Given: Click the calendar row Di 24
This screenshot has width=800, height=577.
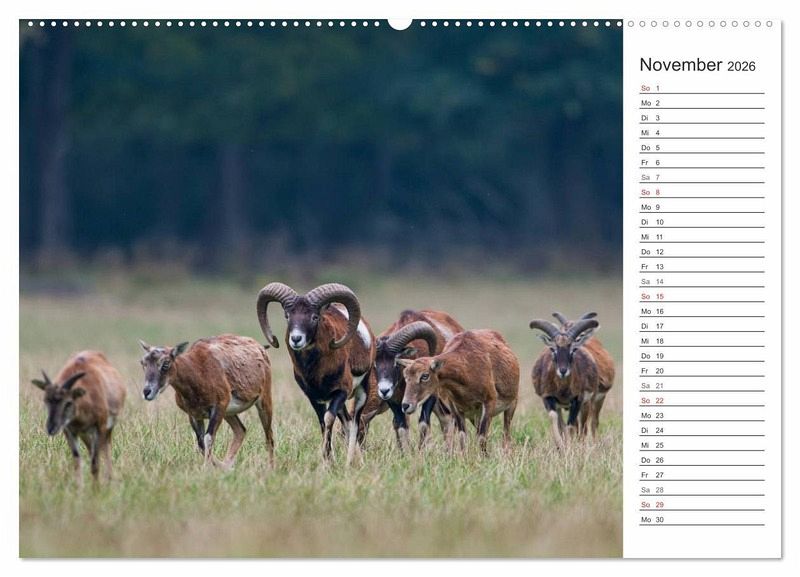Looking at the screenshot, I should [x=702, y=430].
